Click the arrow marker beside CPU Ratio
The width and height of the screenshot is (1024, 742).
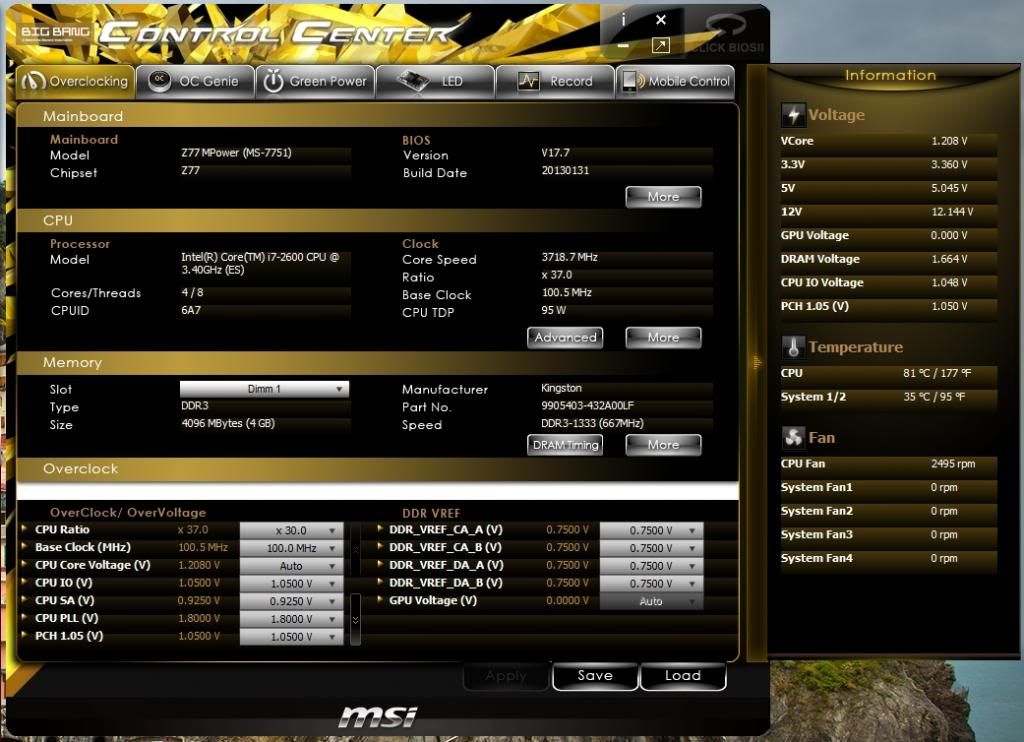(25, 528)
